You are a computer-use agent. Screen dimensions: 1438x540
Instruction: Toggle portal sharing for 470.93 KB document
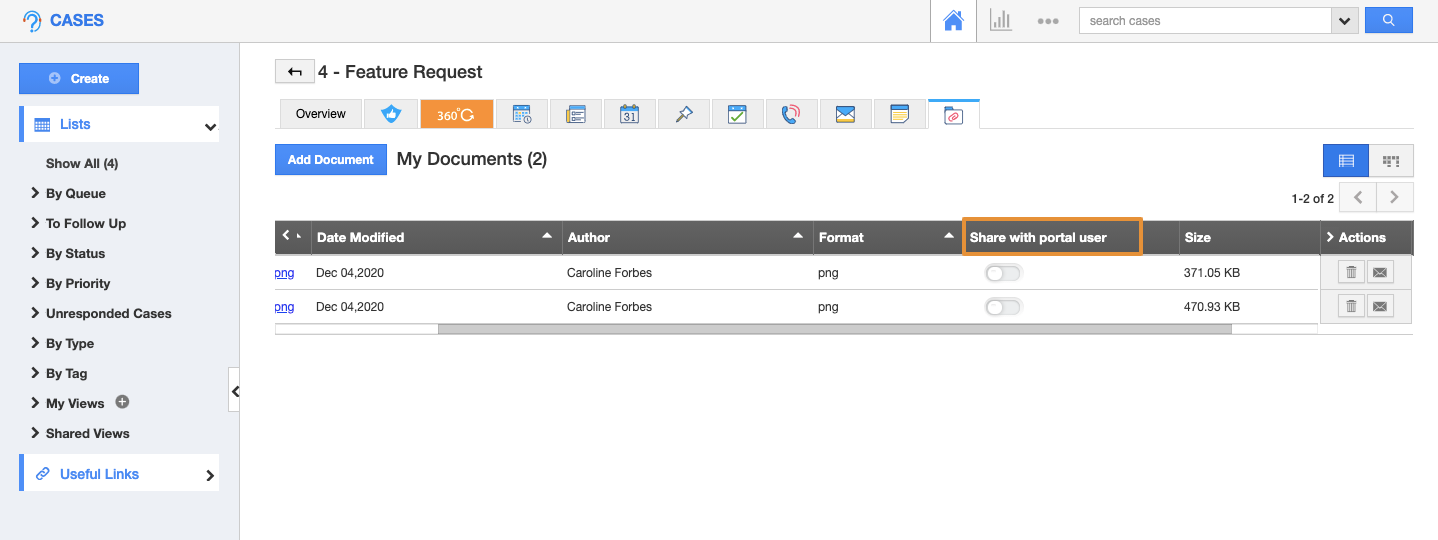coord(1003,307)
